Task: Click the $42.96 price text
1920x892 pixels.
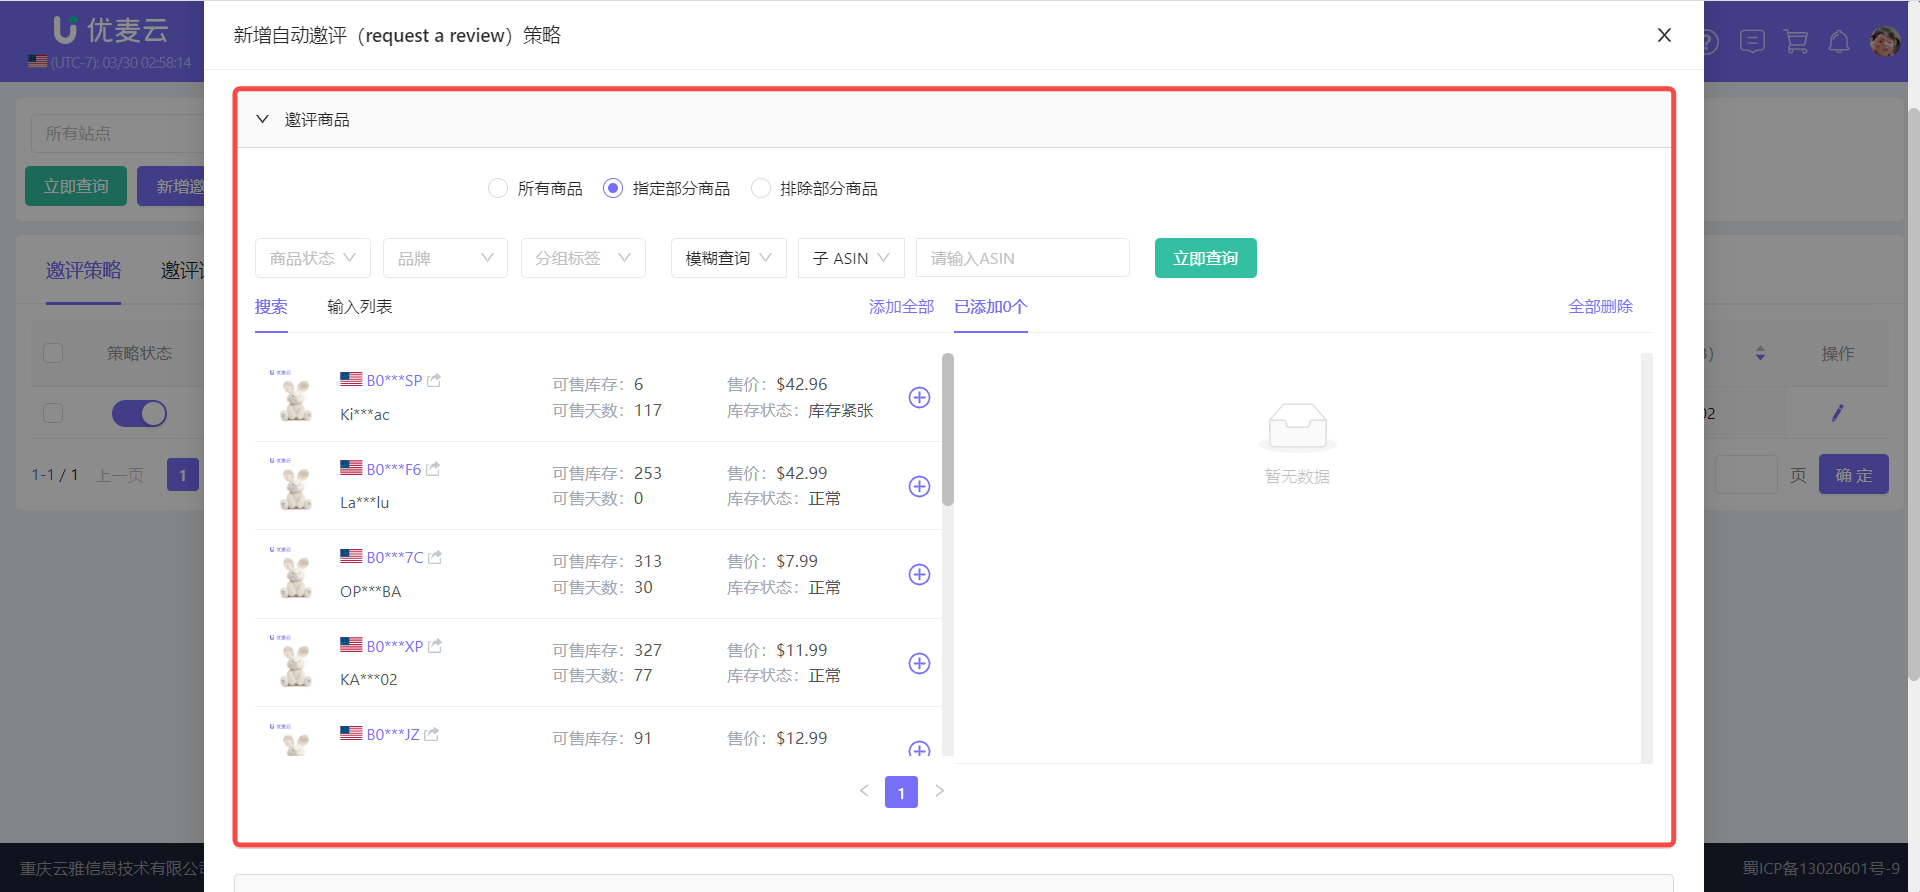Action: [801, 384]
